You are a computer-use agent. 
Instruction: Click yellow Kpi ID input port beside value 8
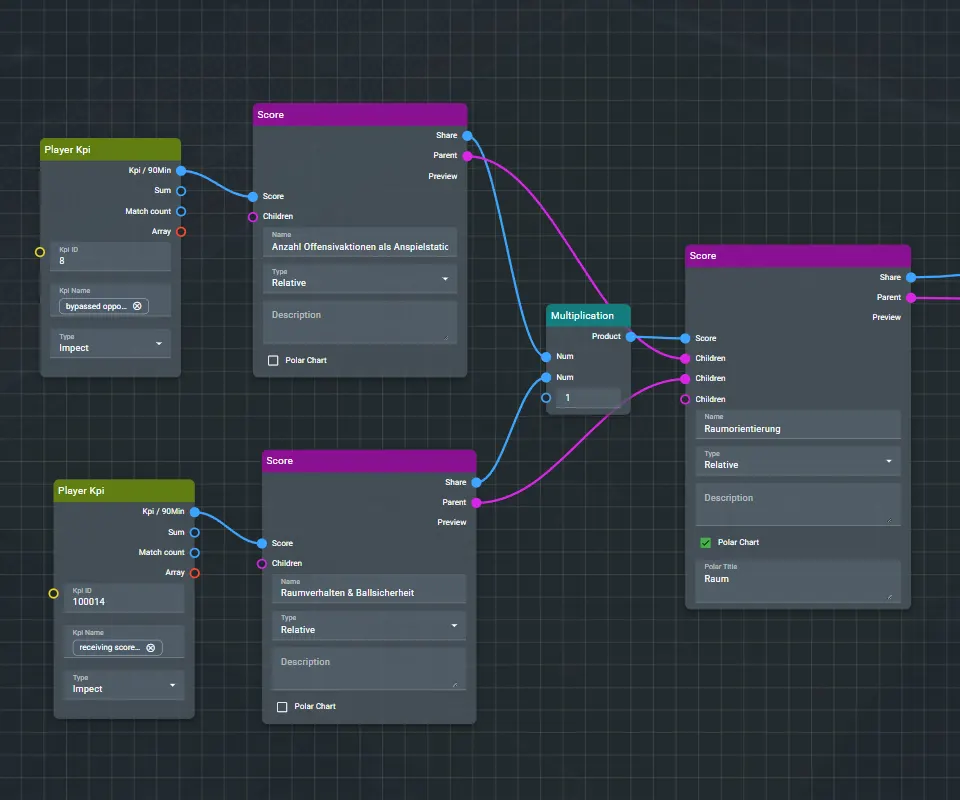point(40,252)
